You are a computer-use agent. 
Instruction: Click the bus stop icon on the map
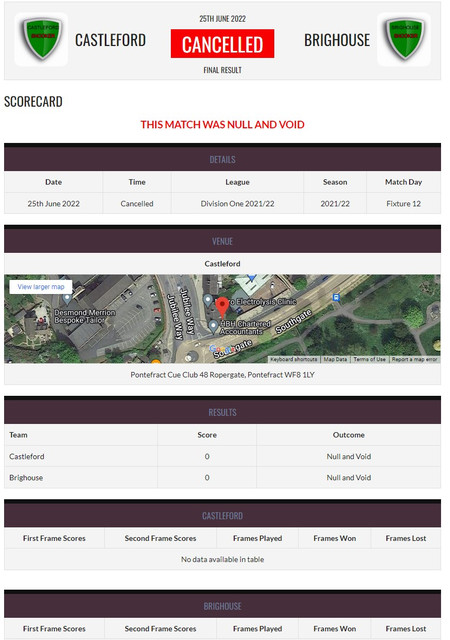pyautogui.click(x=336, y=298)
